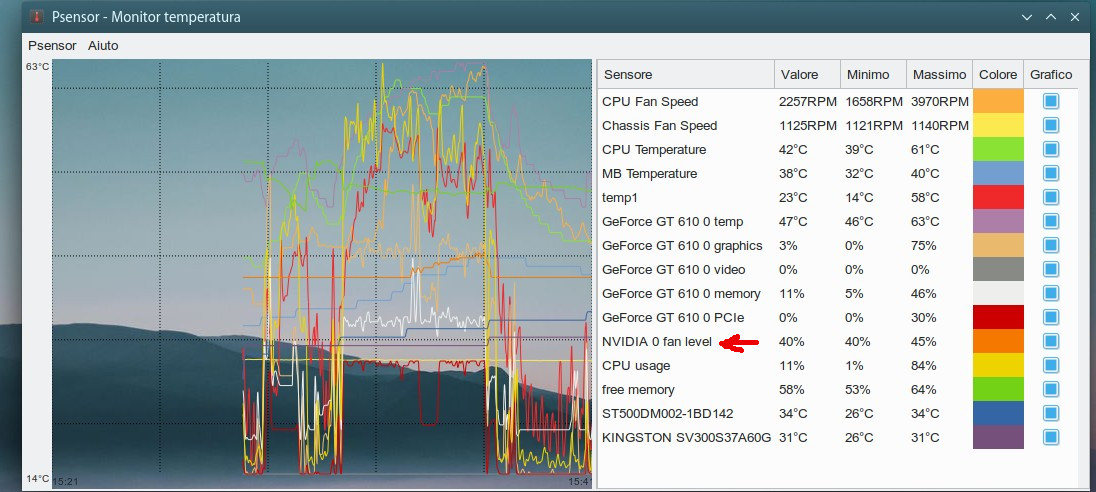Screen dimensions: 1096x492
Task: Toggle graph checkbox for free memory
Action: [1051, 389]
